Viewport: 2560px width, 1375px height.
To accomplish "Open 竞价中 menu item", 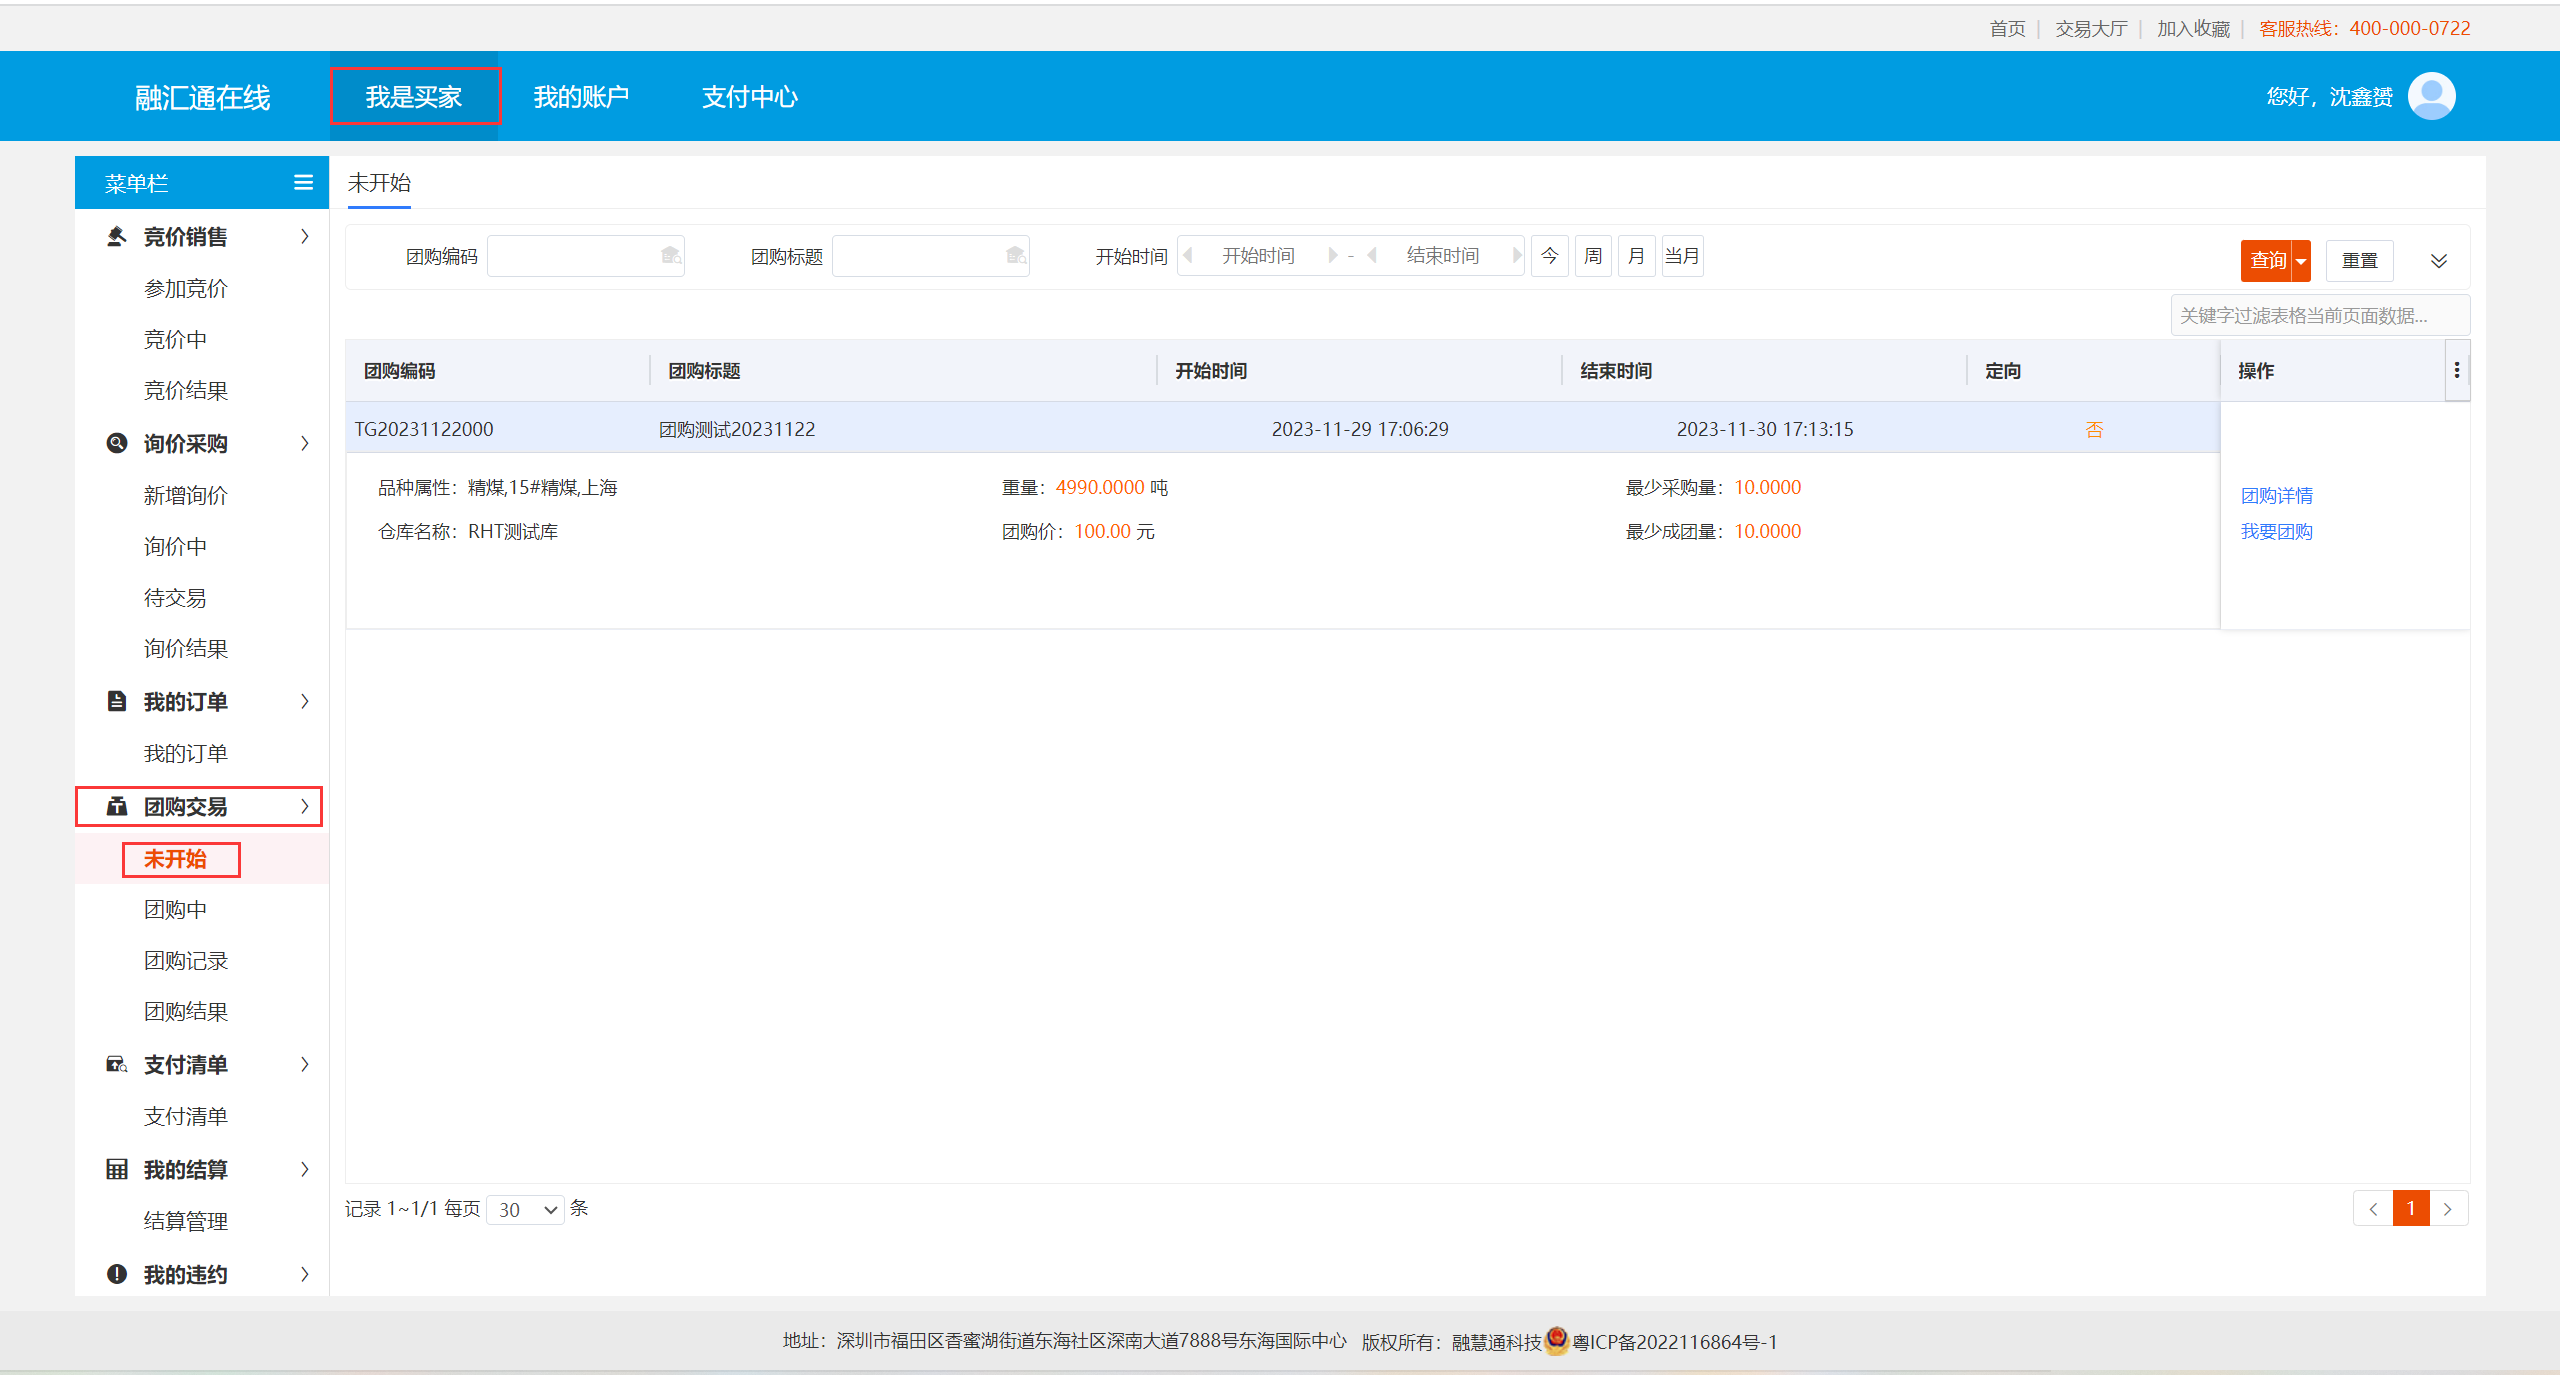I will coord(175,340).
